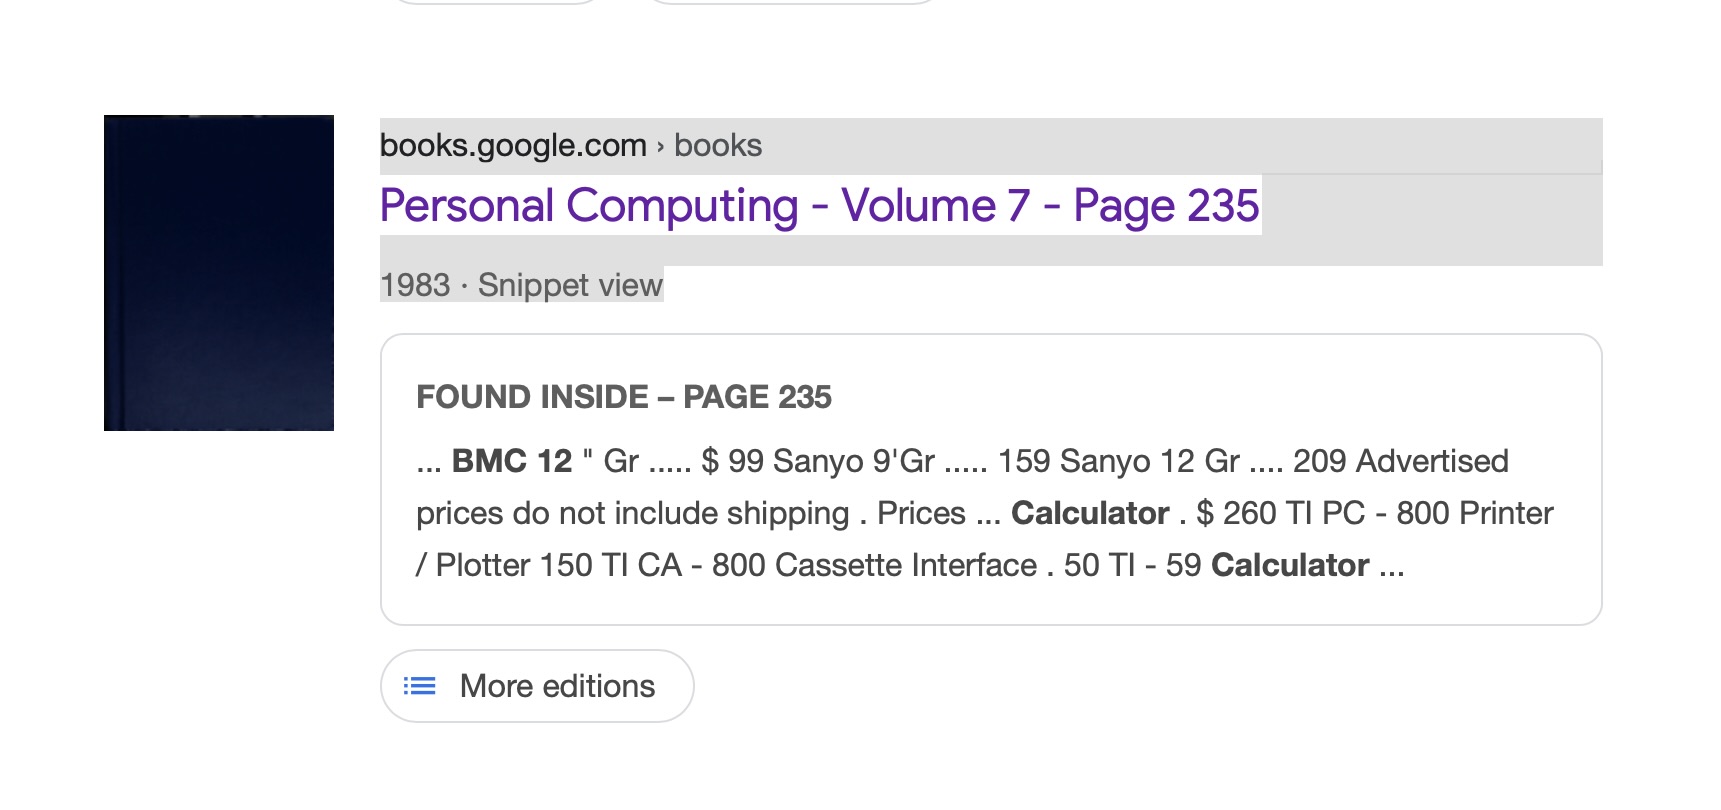Open the dark blue book cover thumbnail
Viewport: 1721px width, 810px height.
tap(219, 273)
